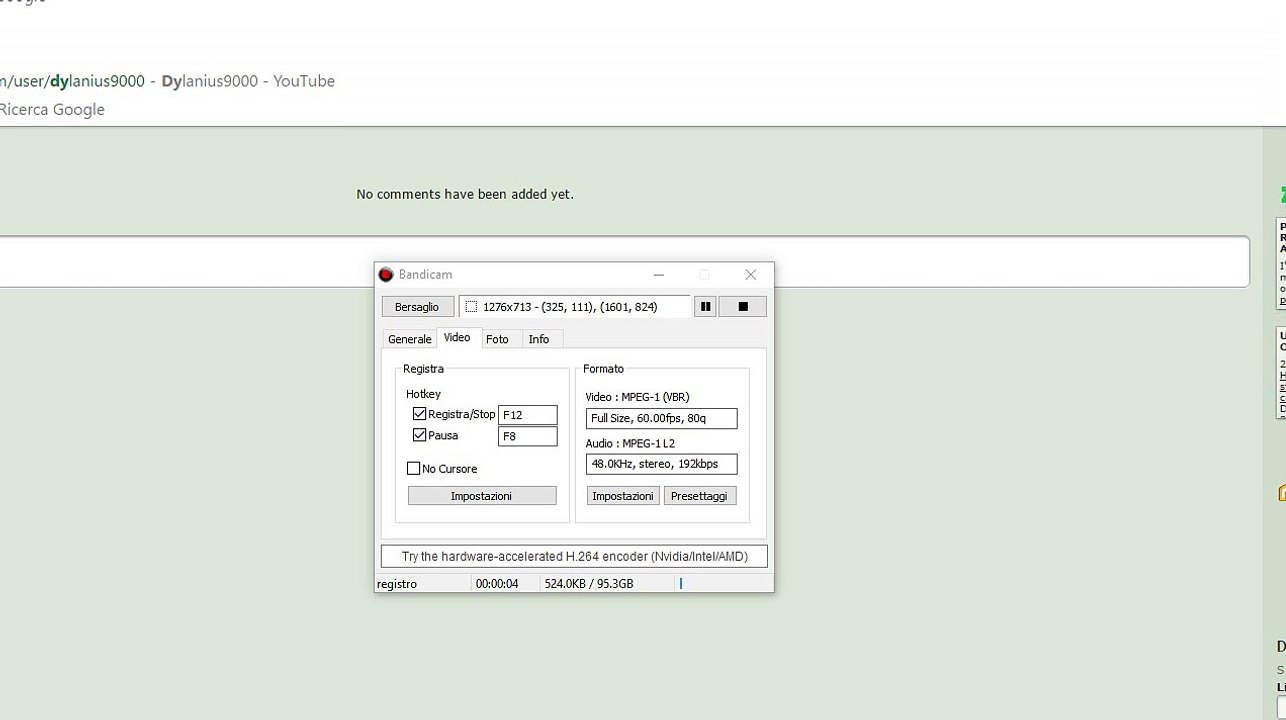Select the Video tab
1286x720 pixels.
click(x=457, y=338)
